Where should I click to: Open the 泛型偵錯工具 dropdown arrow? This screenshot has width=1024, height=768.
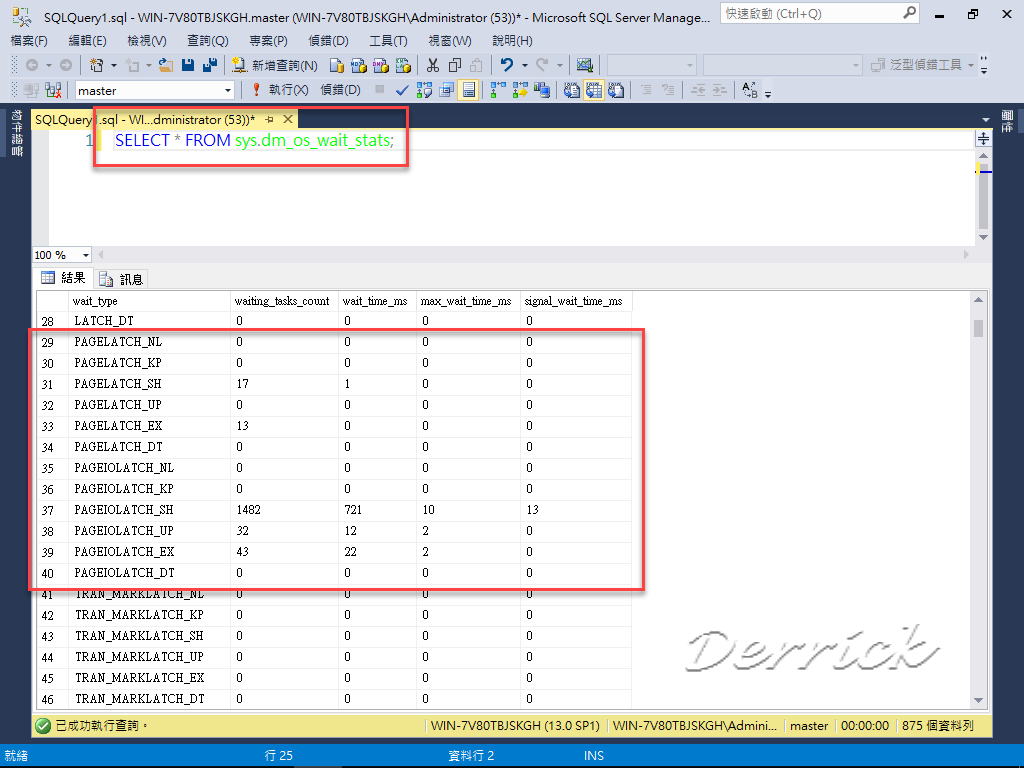[970, 66]
